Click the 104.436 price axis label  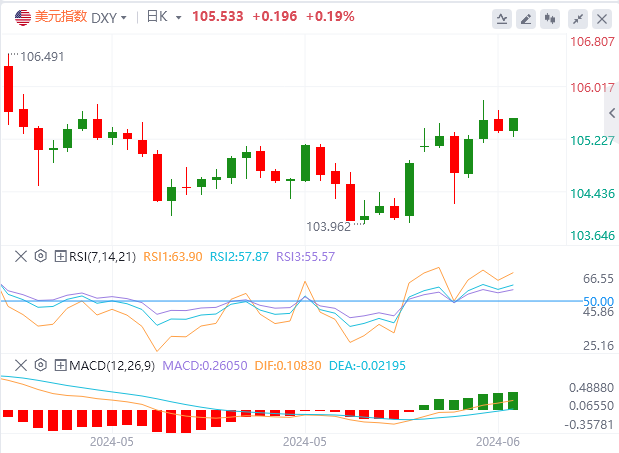(592, 194)
